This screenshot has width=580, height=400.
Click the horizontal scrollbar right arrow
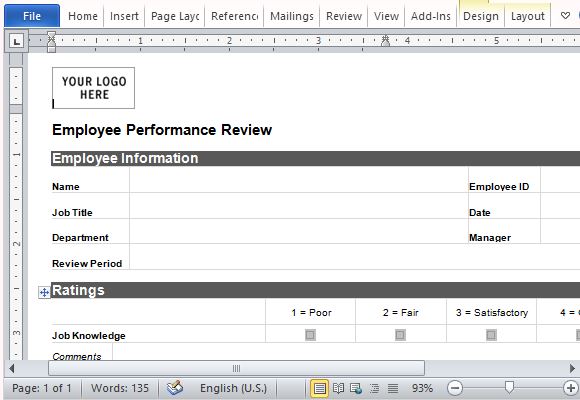572,368
